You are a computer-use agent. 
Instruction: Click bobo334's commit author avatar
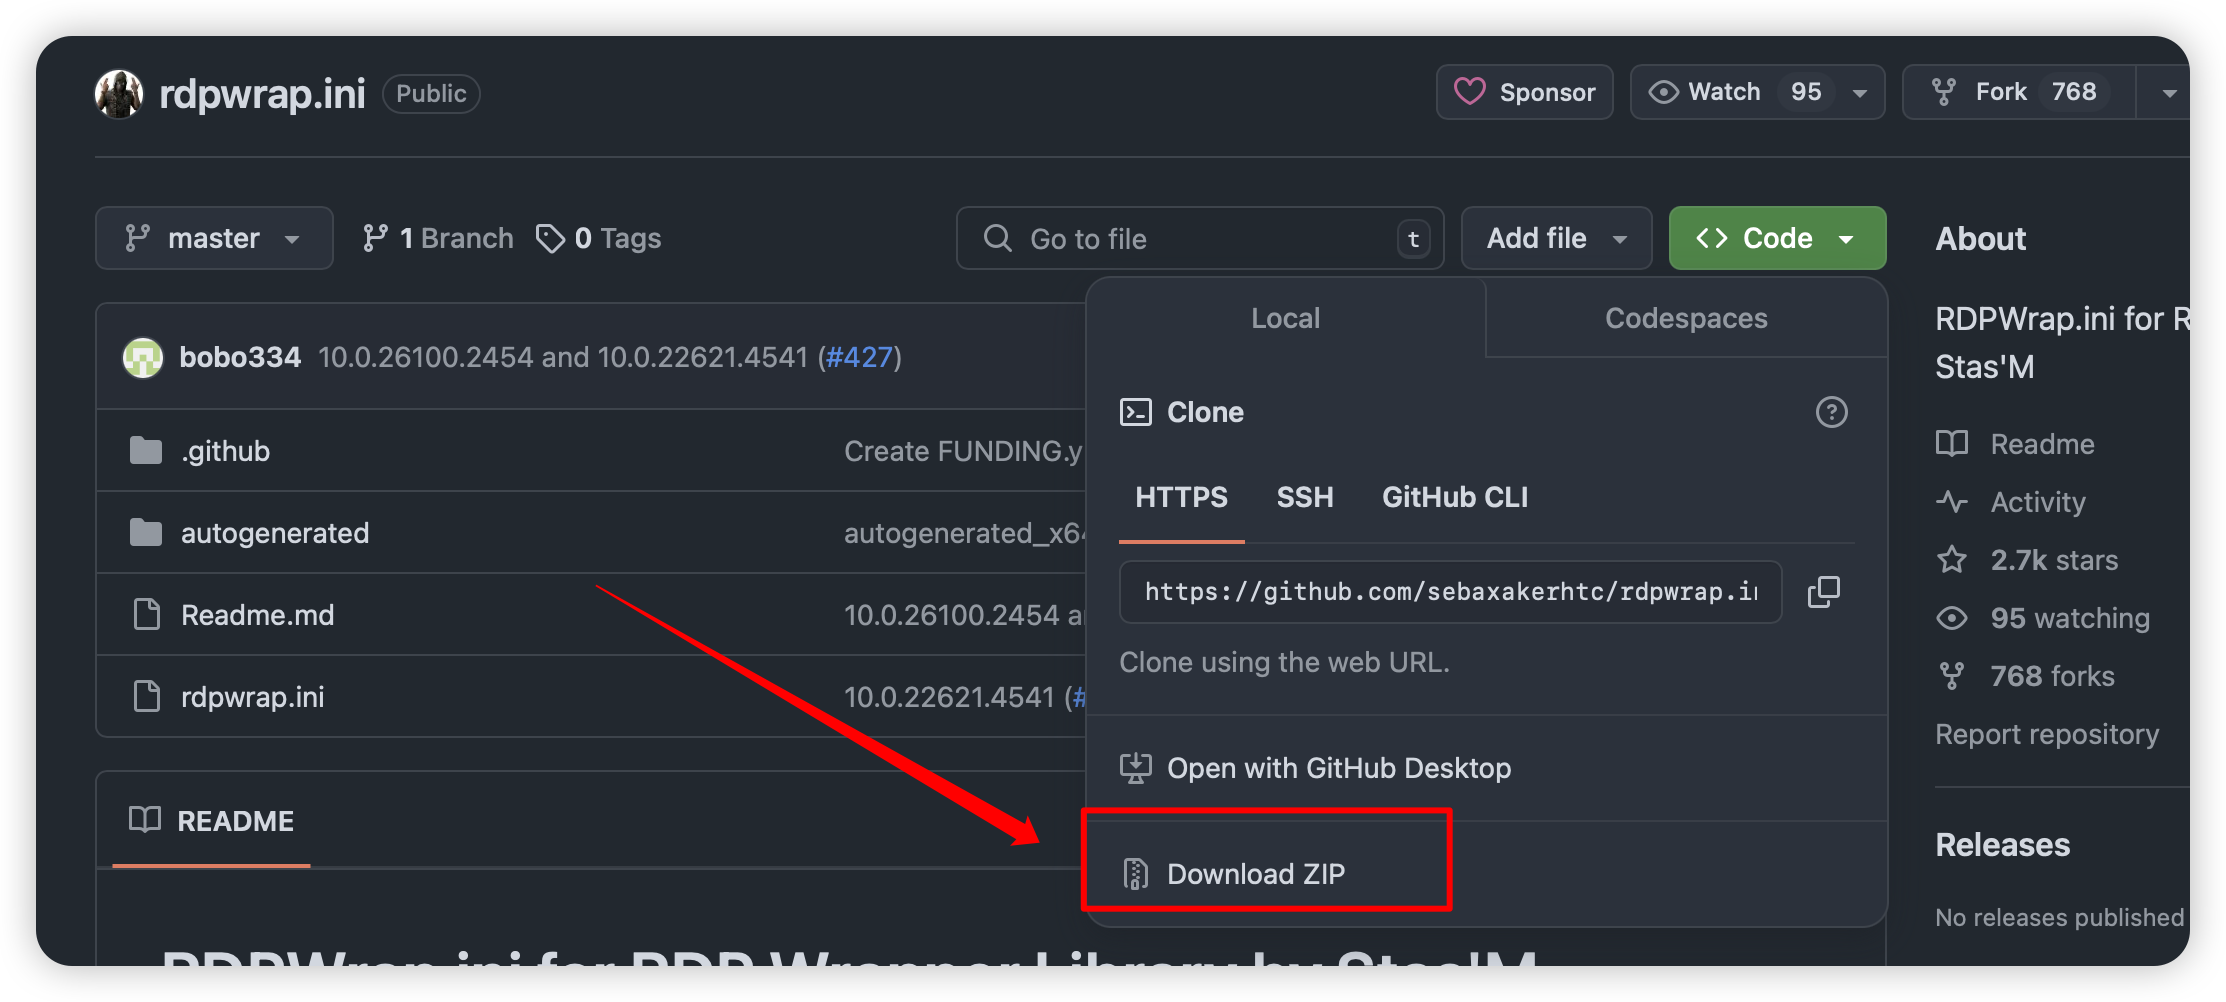pyautogui.click(x=143, y=358)
